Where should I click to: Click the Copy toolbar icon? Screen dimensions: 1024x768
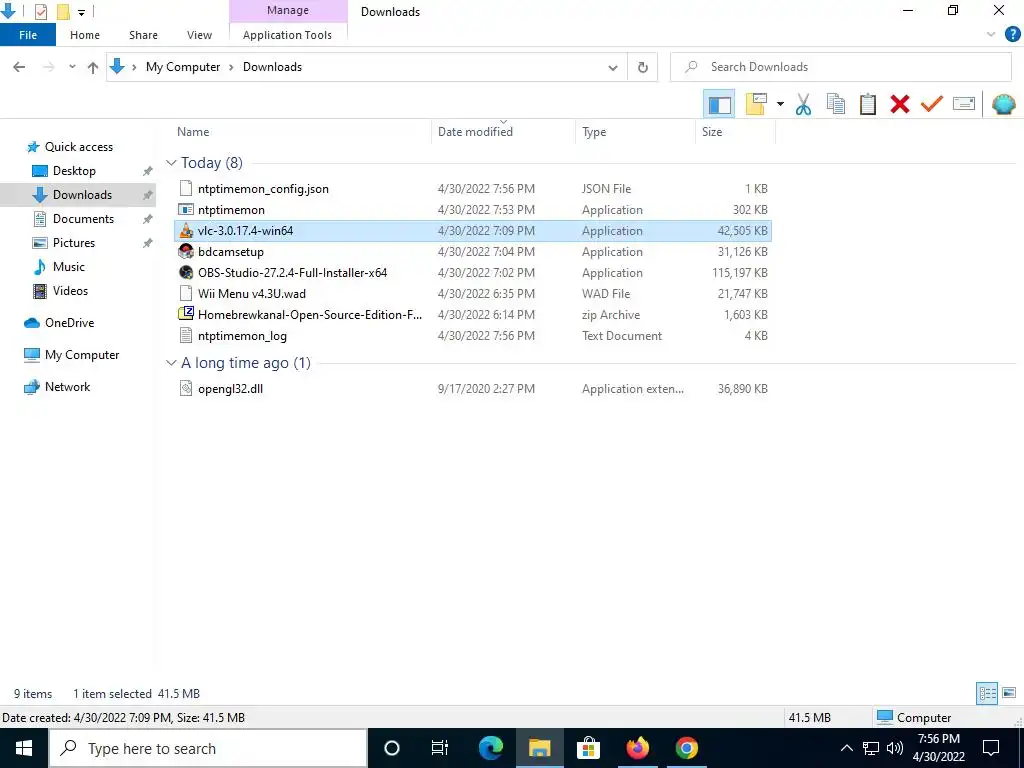(835, 104)
